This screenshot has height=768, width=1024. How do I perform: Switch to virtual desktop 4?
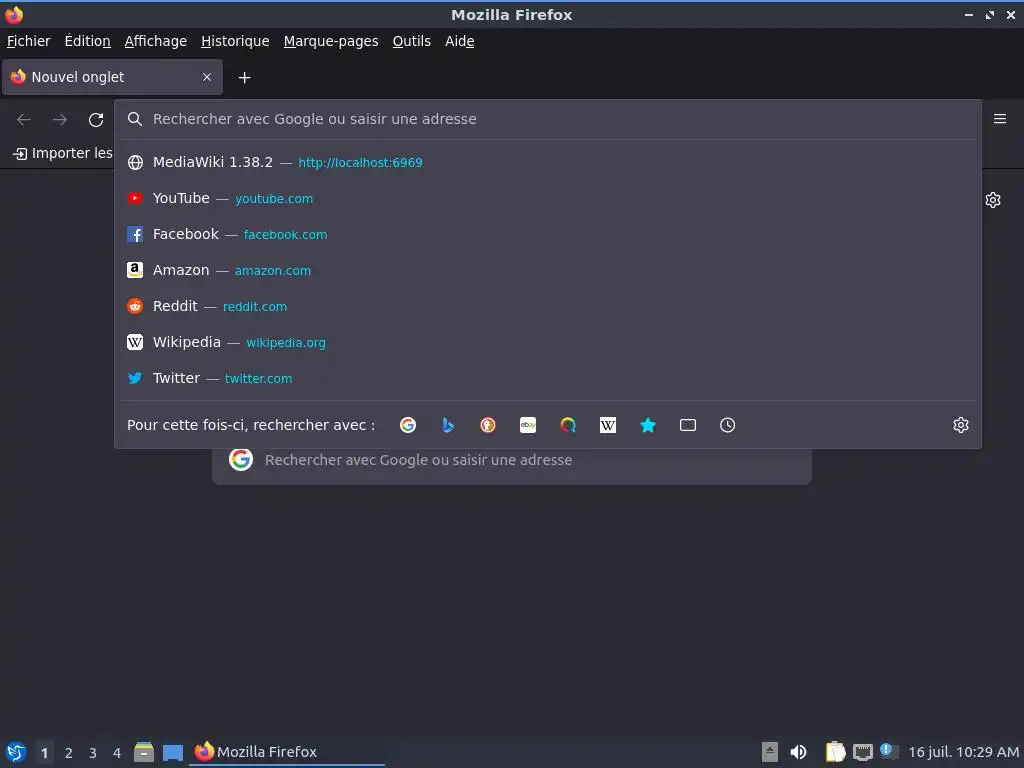tap(117, 753)
